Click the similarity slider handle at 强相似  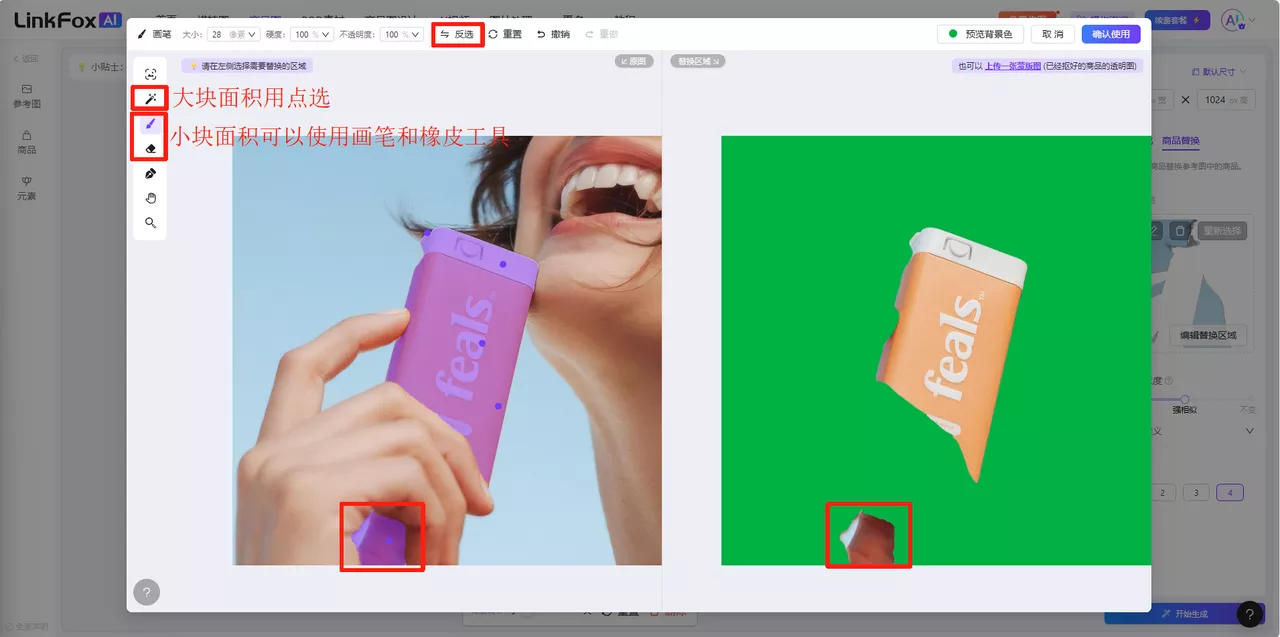point(1184,399)
